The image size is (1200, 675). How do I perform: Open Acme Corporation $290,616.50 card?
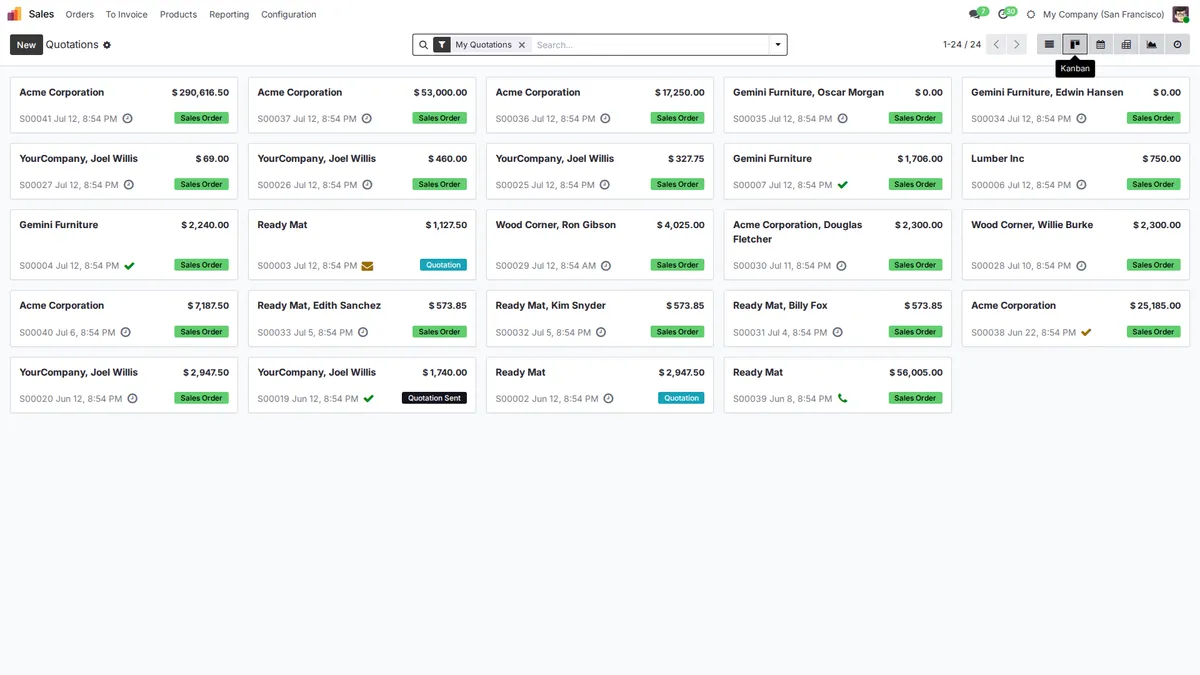(x=124, y=105)
